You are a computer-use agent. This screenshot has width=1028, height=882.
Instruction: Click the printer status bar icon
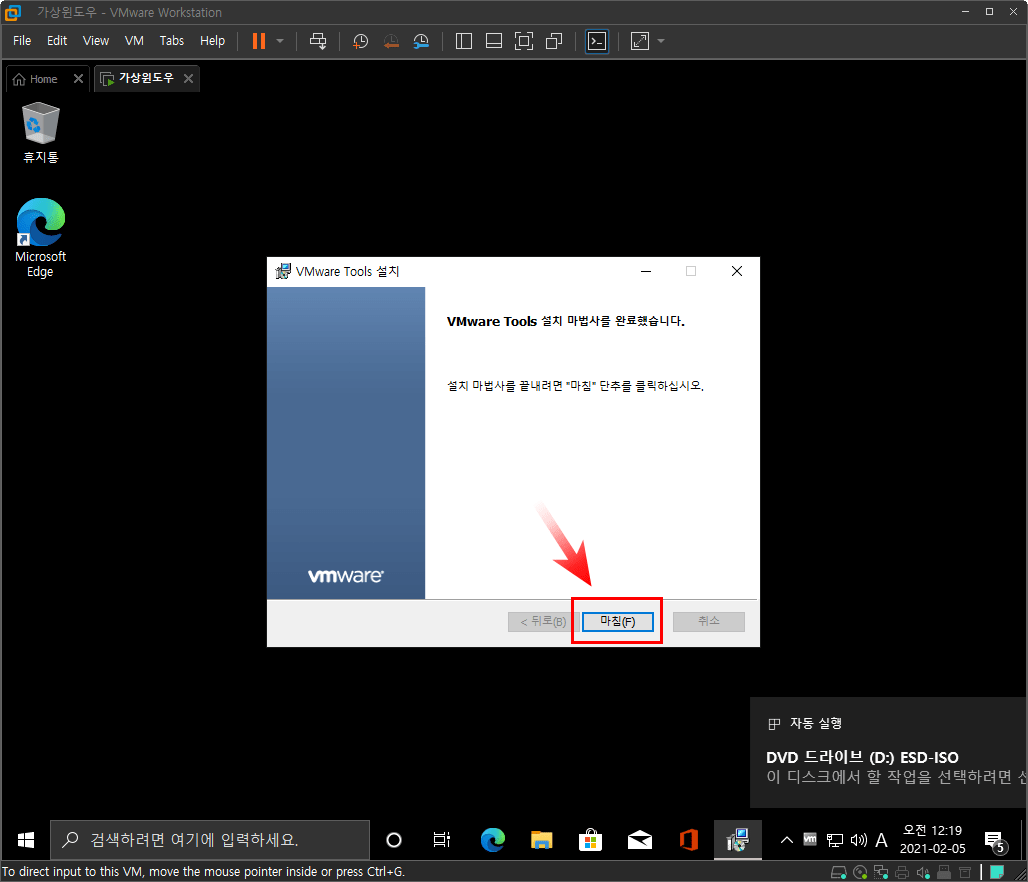click(902, 872)
